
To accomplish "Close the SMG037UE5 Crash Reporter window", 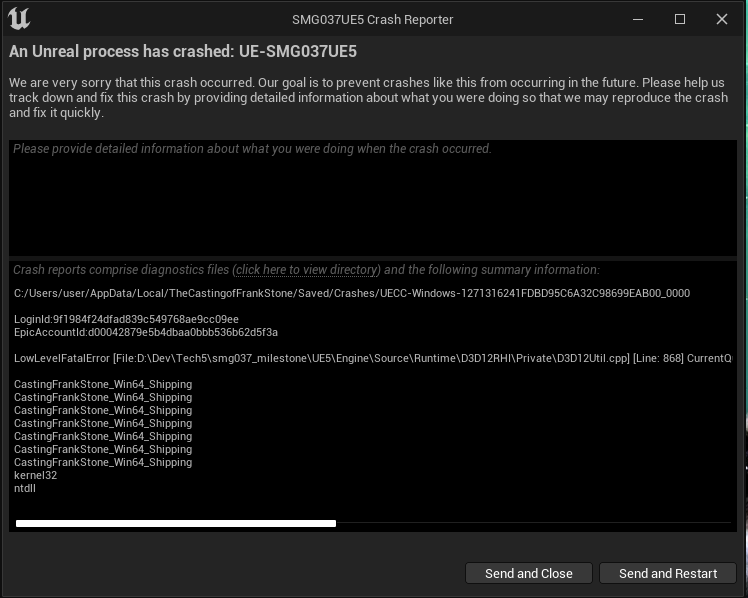I will pos(722,20).
